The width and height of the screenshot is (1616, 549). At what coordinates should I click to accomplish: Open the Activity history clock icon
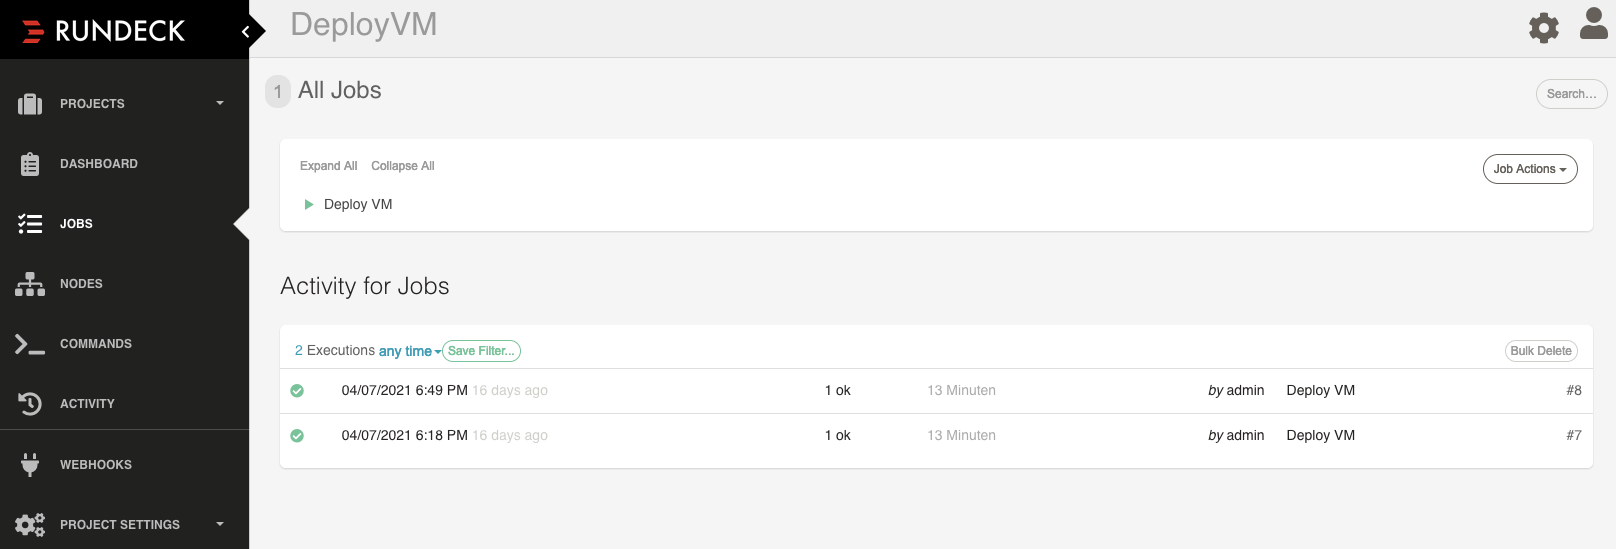(x=30, y=404)
